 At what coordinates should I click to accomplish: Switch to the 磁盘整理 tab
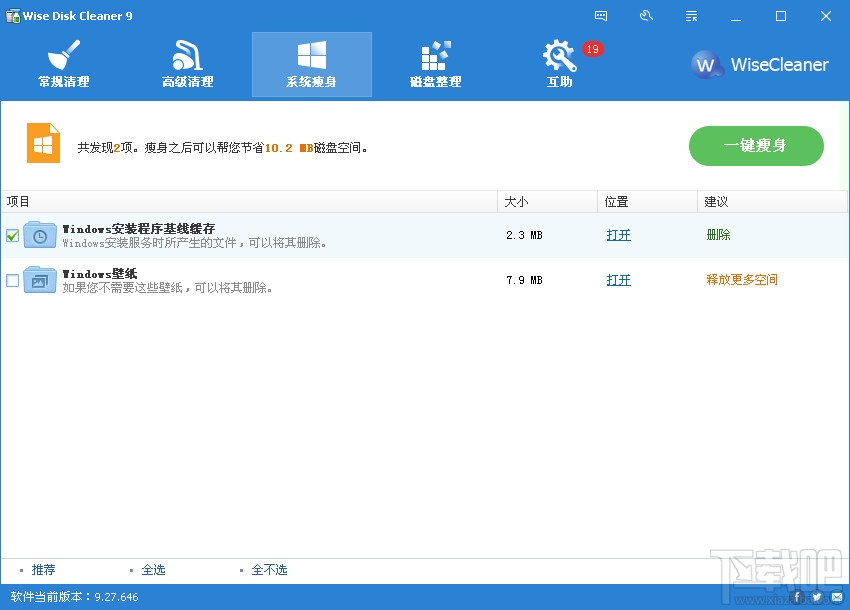click(x=435, y=64)
